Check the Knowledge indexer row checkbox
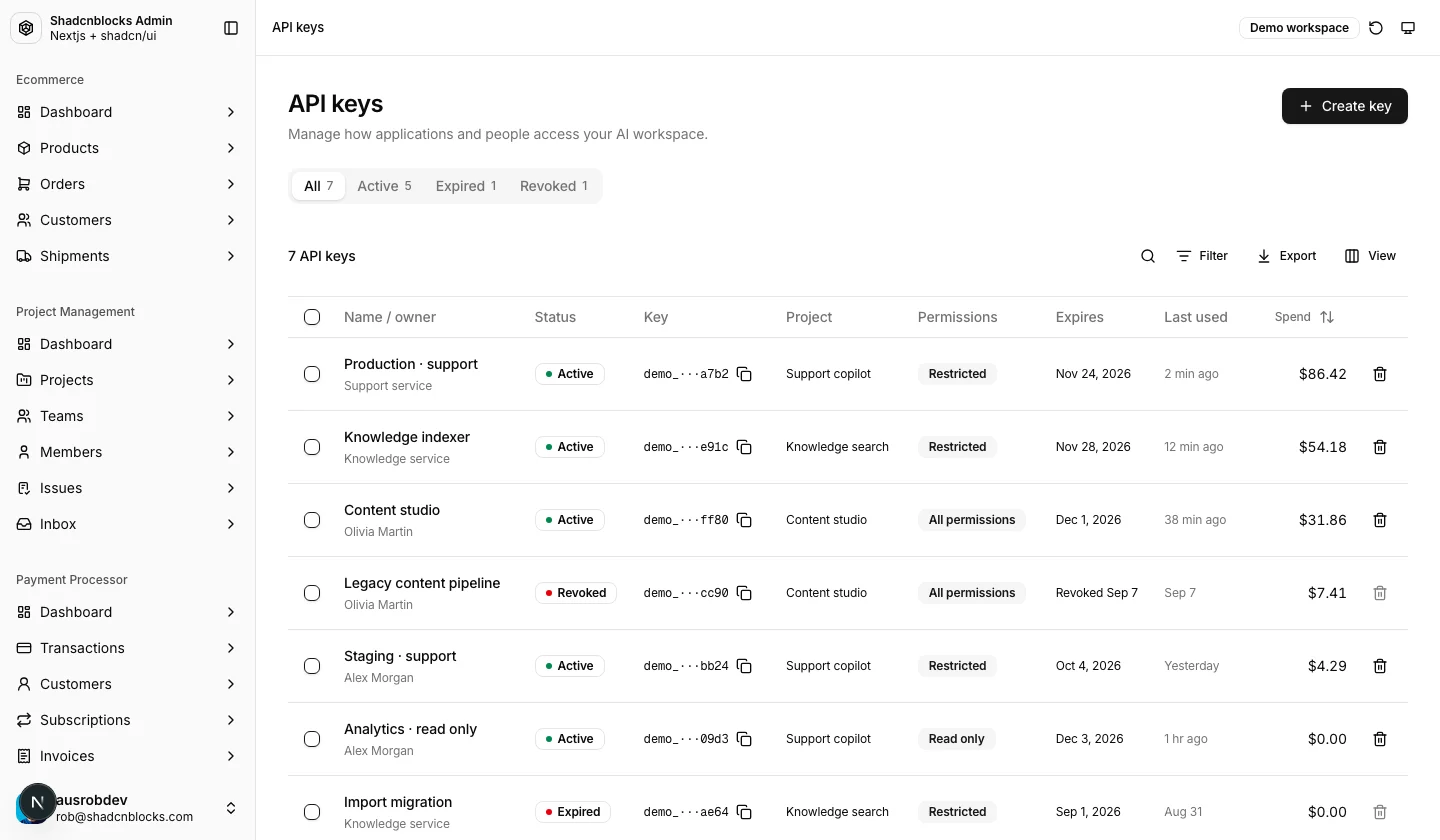The image size is (1440, 840). pos(312,447)
